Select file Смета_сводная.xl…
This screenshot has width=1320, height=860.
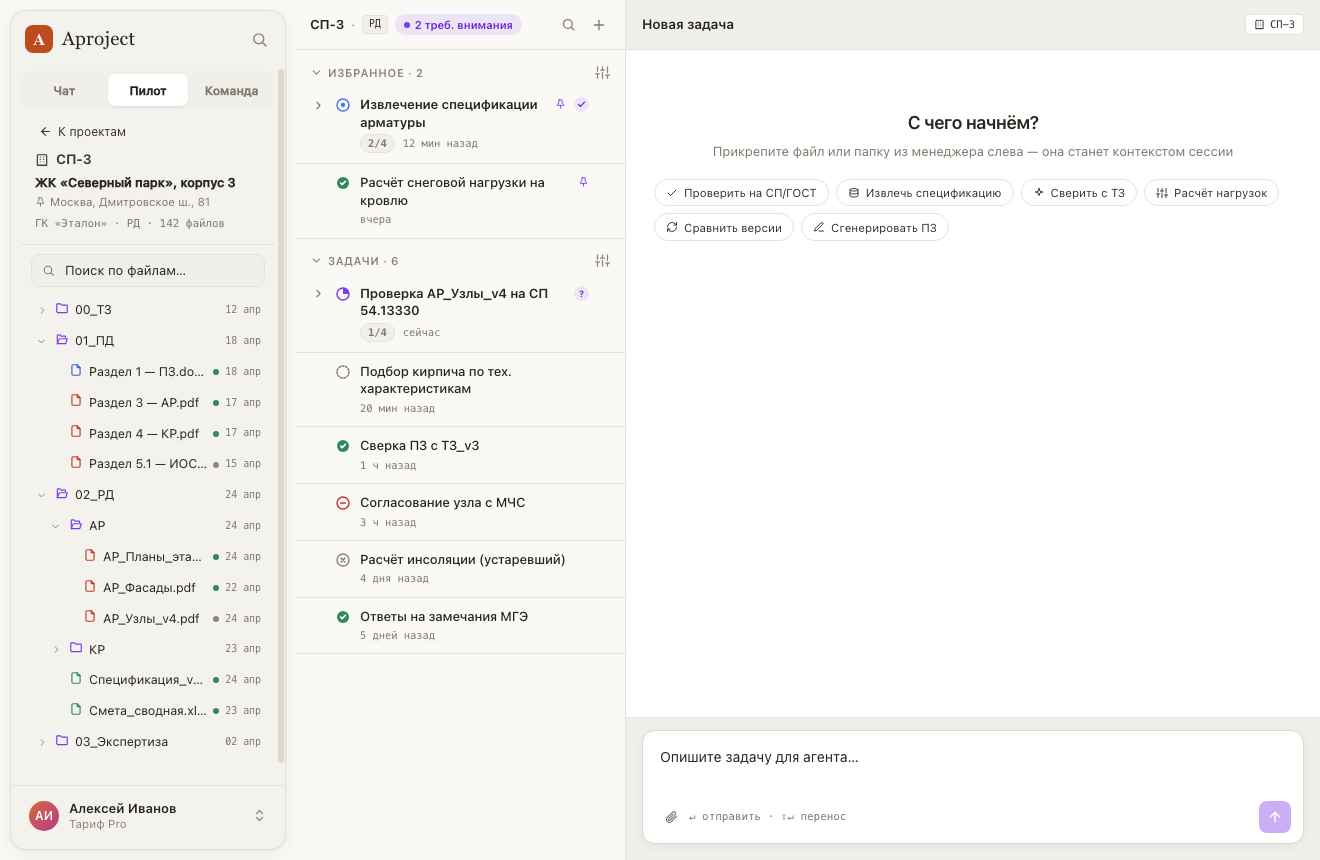click(x=148, y=711)
